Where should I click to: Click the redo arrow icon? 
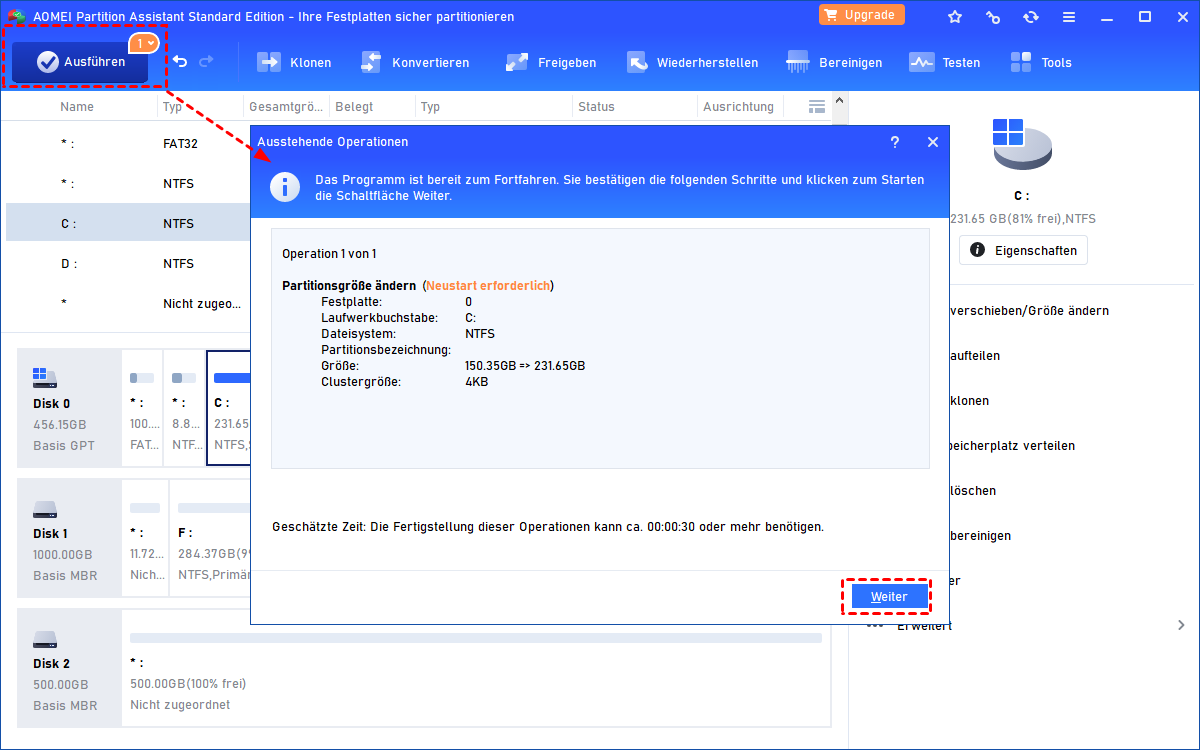206,62
